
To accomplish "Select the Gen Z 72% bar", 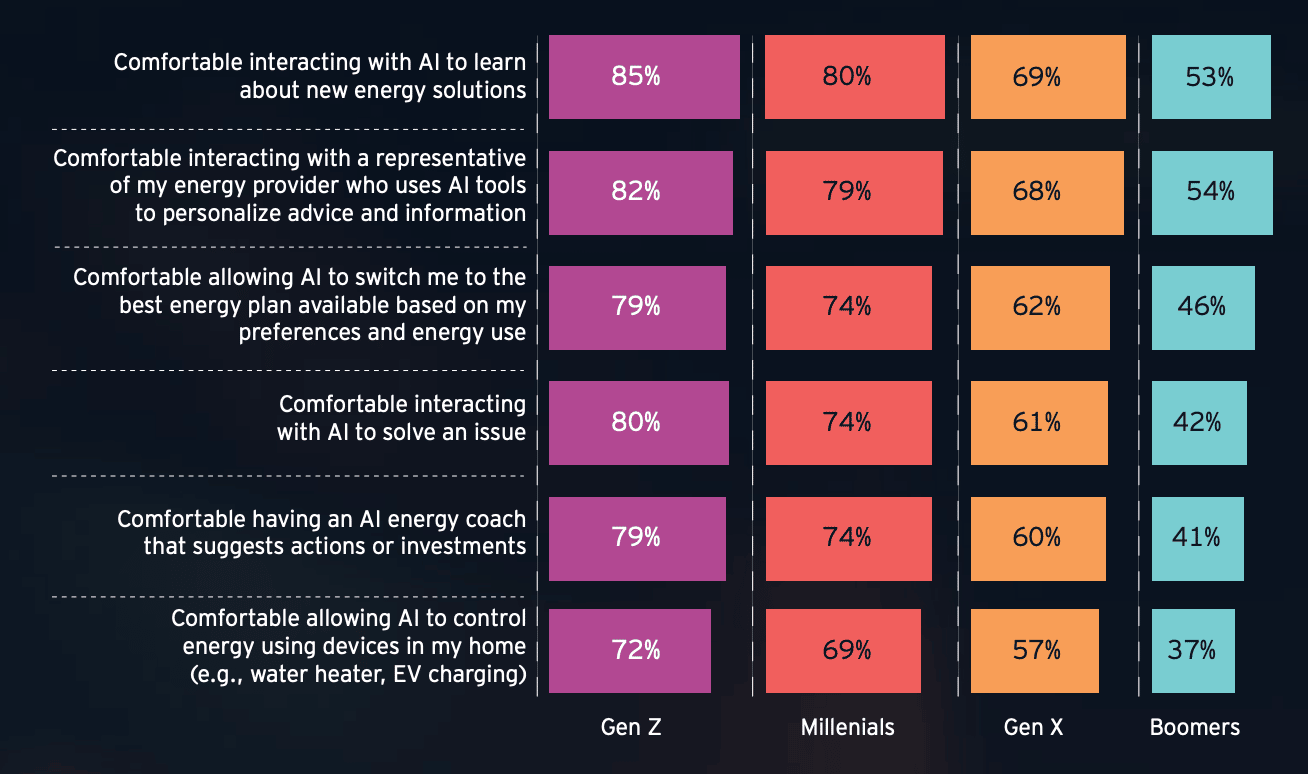I will click(x=630, y=651).
